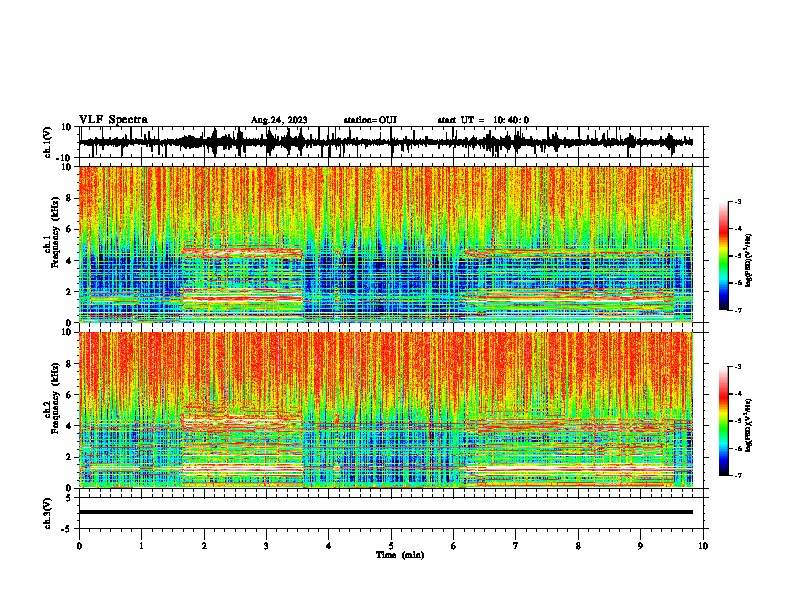Viewport: 792px width, 612px height.
Task: Click the "station=OUJ" header label
Action: pos(370,120)
